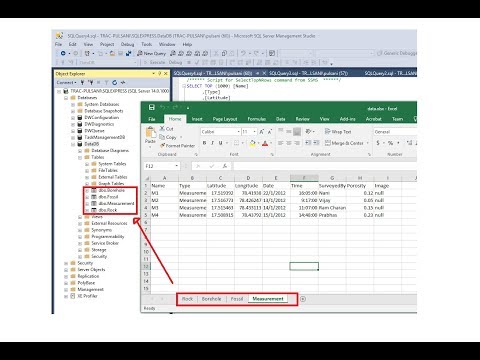
Task: Click the Percent Style icon in Excel
Action: [390, 143]
